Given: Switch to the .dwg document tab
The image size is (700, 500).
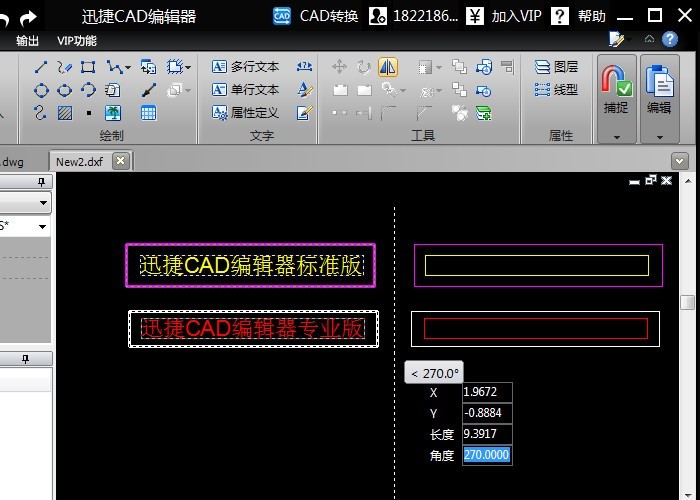Looking at the screenshot, I should [x=12, y=162].
